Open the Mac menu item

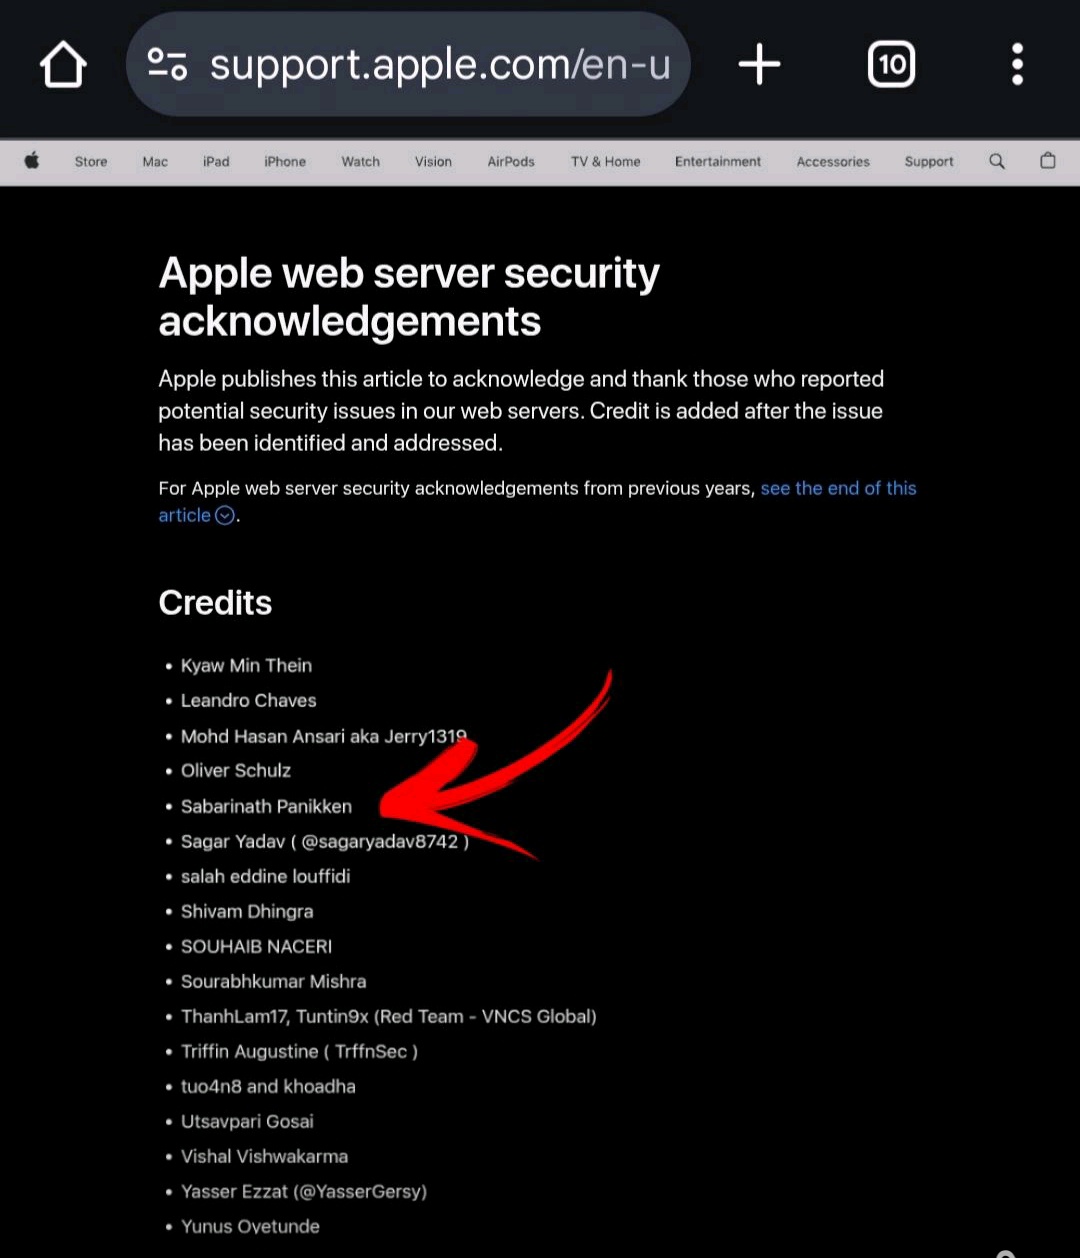[x=155, y=162]
